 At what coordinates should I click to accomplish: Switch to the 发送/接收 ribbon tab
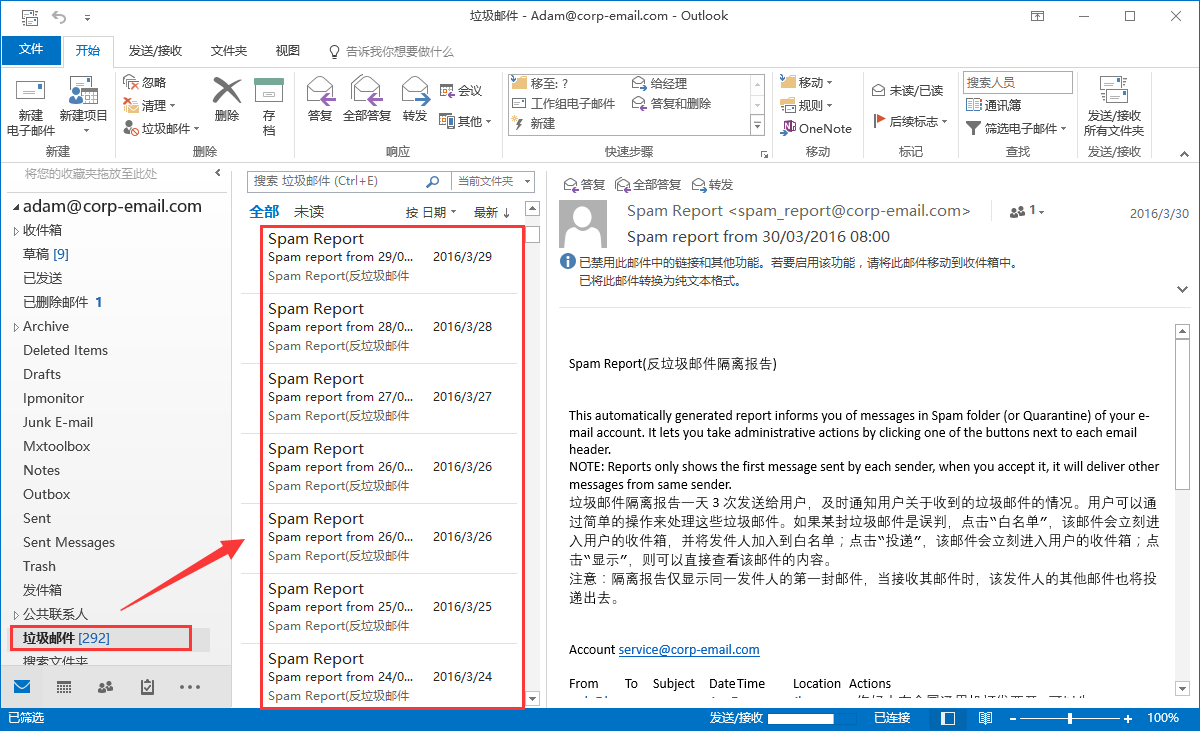155,51
